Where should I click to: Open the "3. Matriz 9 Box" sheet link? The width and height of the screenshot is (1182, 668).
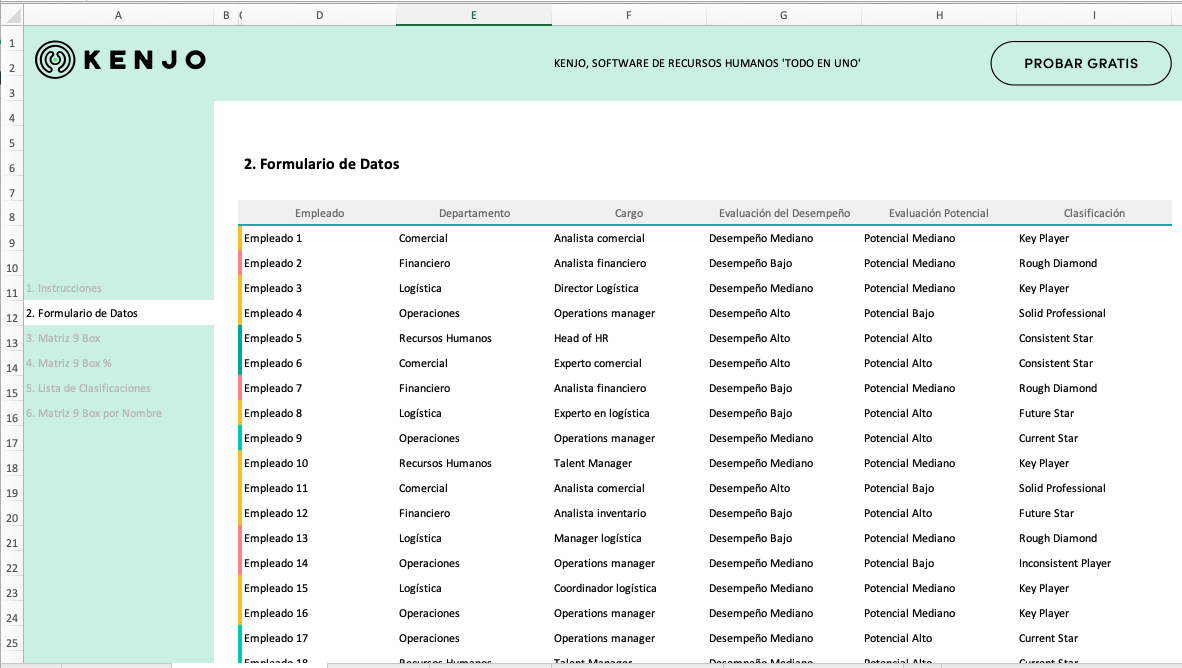[63, 338]
